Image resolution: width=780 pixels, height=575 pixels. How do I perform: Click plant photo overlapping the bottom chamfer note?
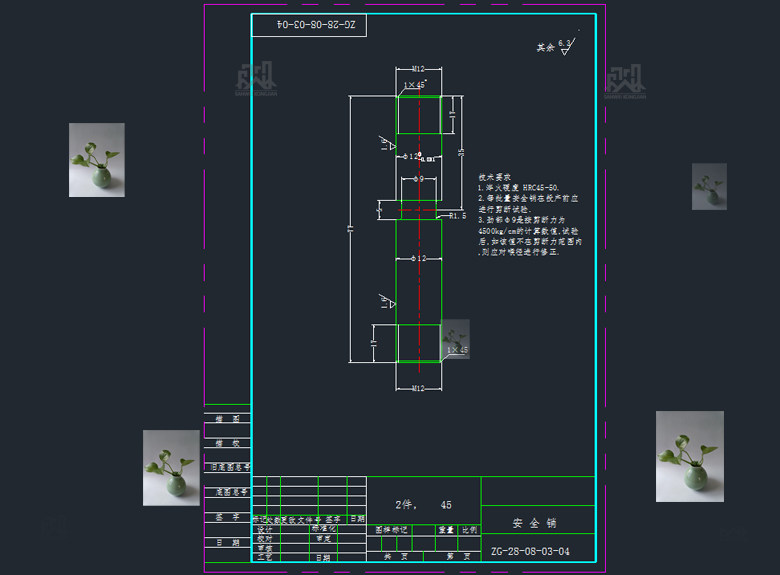point(455,339)
